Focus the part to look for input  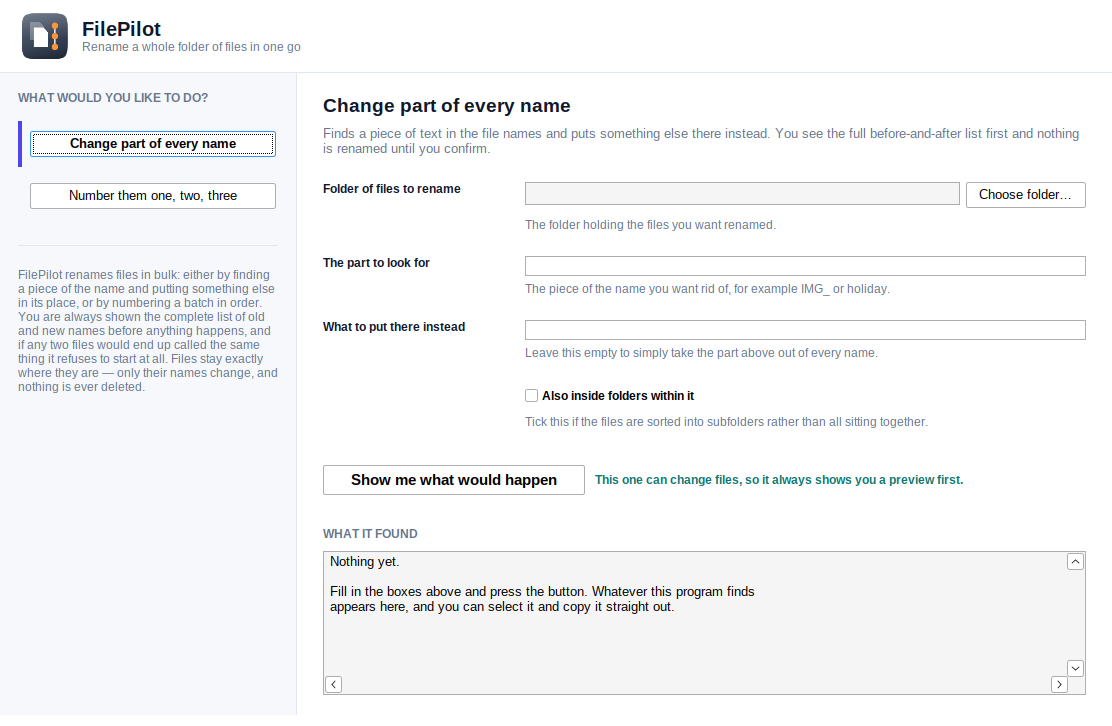coord(805,266)
